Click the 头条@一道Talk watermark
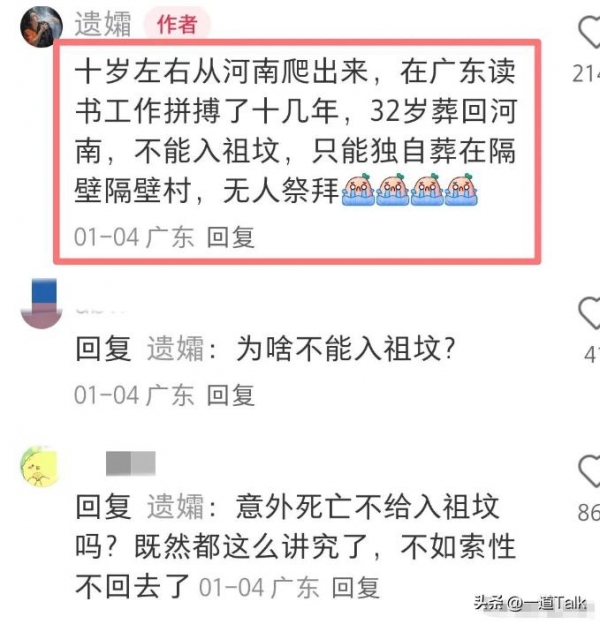Viewport: 600px width, 624px height. pyautogui.click(x=530, y=603)
